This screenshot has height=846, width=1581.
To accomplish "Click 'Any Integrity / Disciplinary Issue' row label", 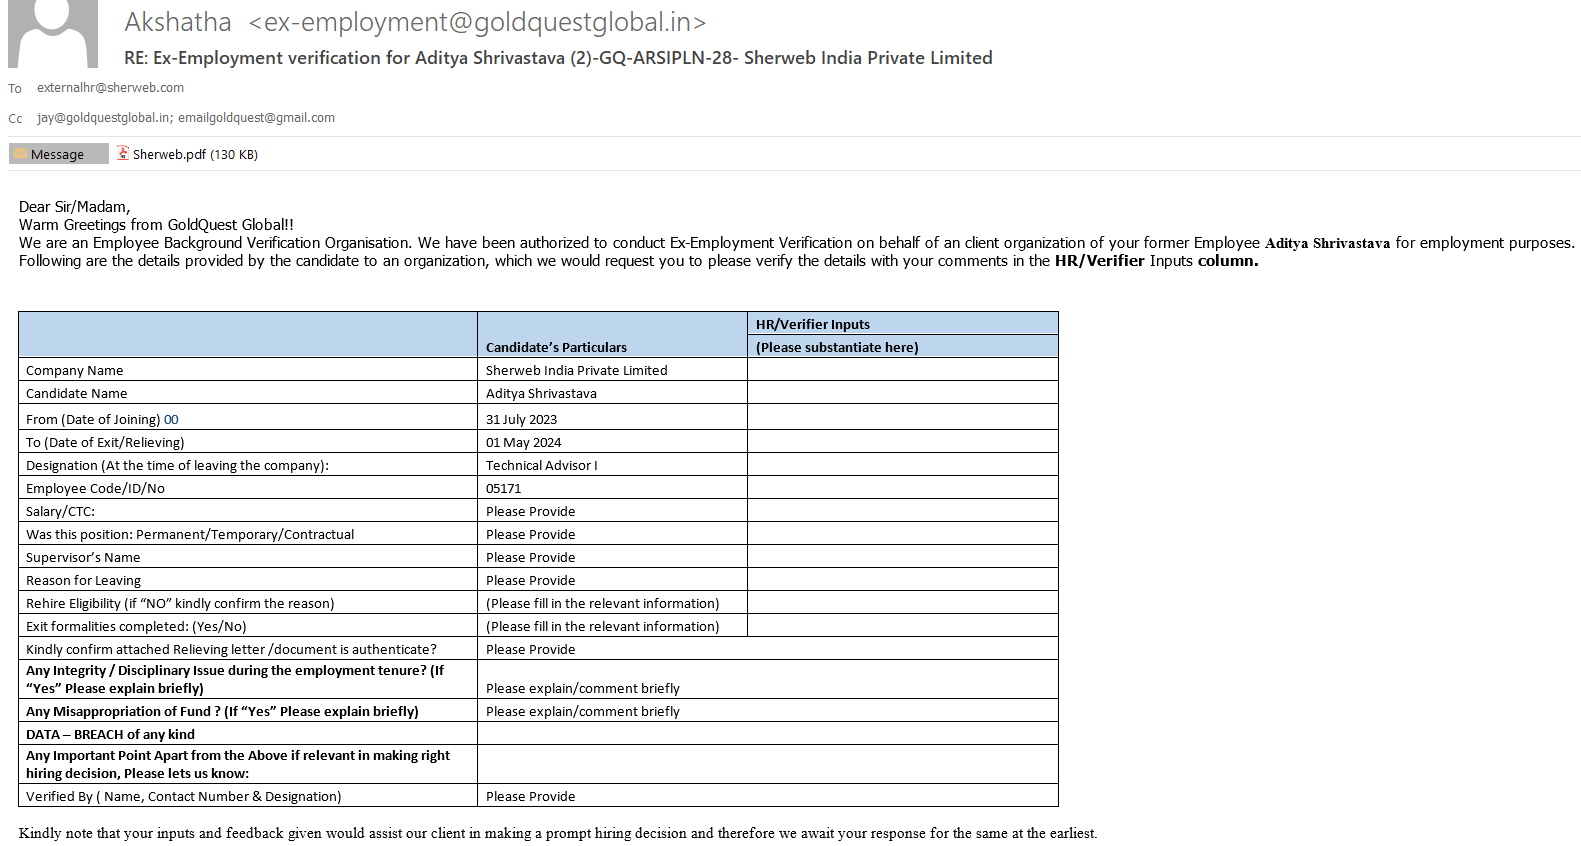I will click(235, 679).
